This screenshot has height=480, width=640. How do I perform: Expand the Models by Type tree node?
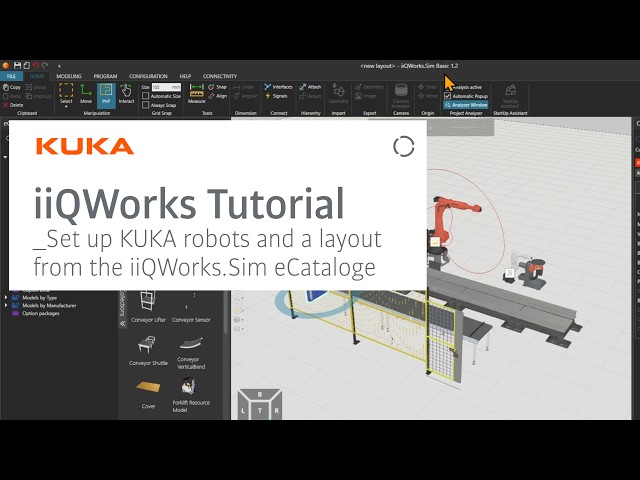6,298
